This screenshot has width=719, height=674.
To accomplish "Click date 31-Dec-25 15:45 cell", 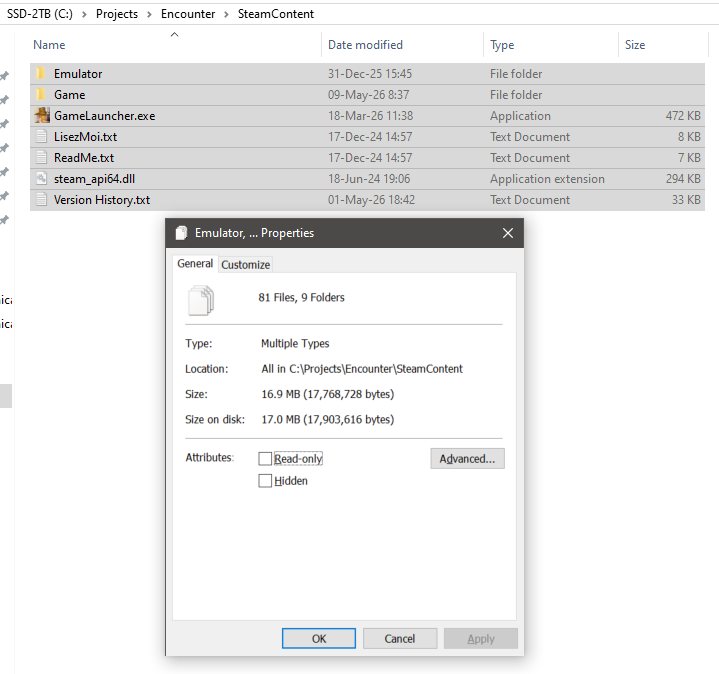I will pos(370,74).
